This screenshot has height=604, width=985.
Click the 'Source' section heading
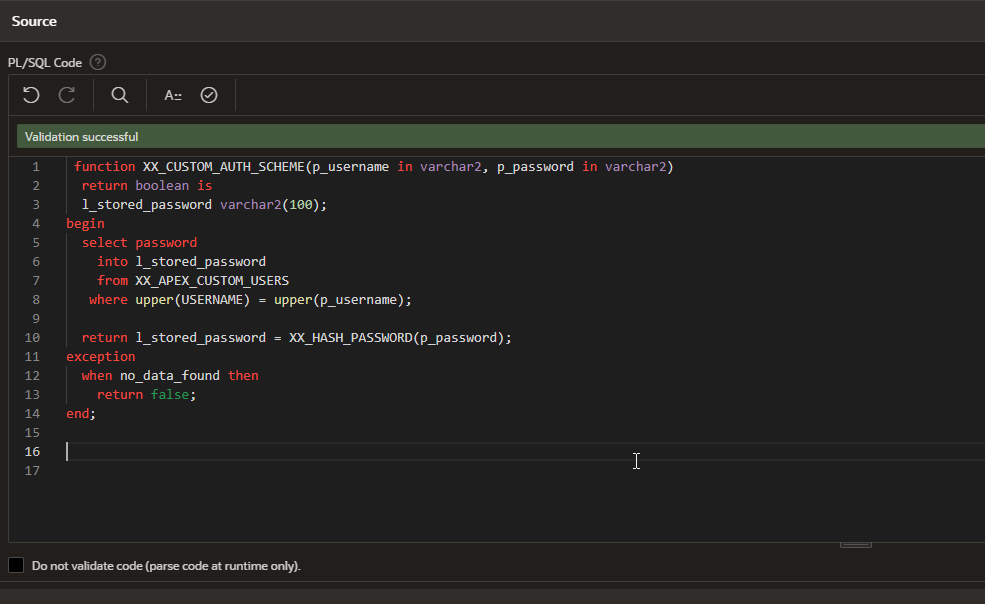[34, 21]
